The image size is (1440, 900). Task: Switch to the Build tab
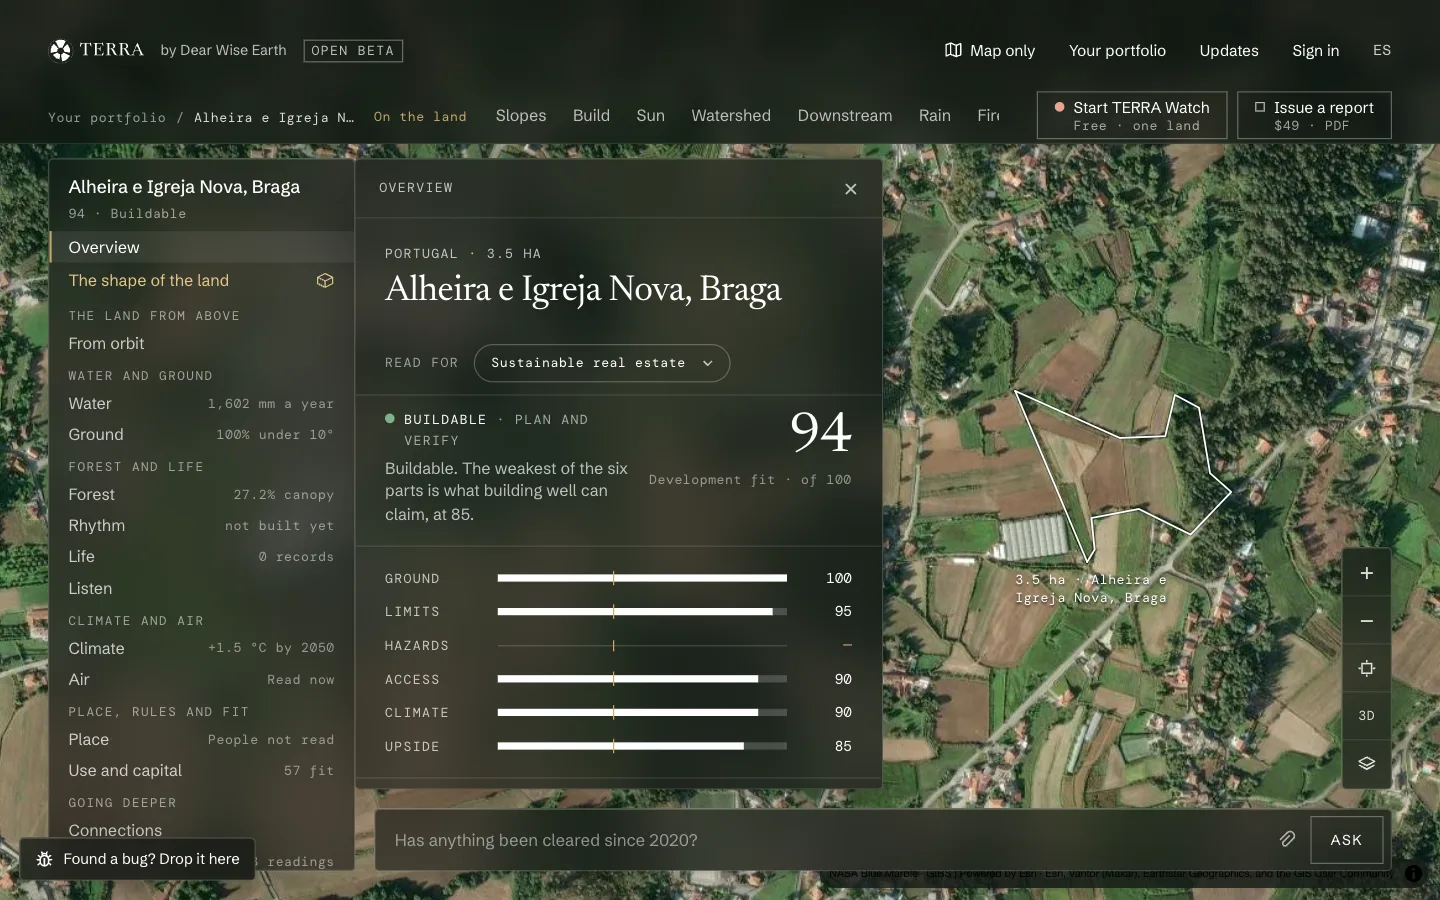coord(591,116)
